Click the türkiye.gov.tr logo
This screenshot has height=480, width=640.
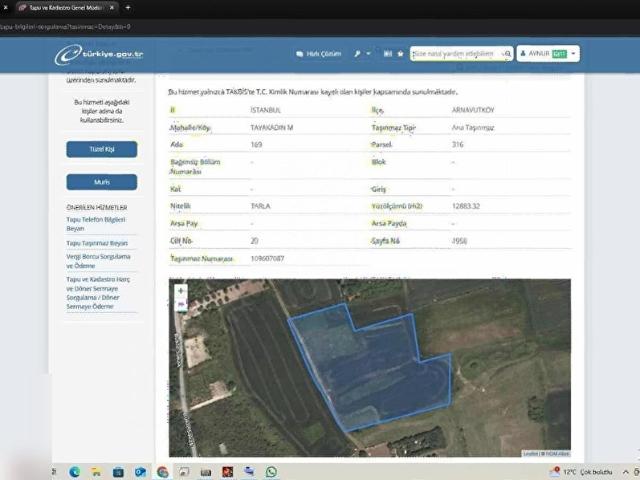pyautogui.click(x=98, y=55)
